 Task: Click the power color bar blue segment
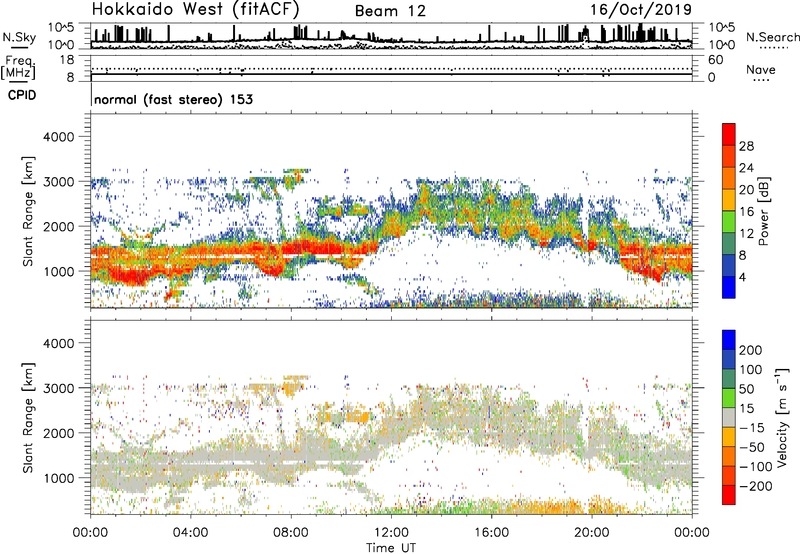pyautogui.click(x=729, y=287)
